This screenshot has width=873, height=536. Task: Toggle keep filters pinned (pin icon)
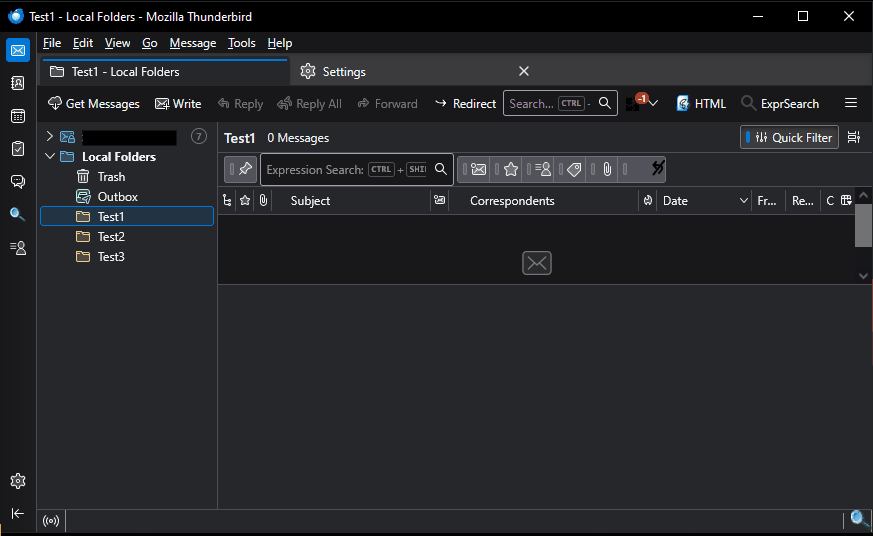click(x=241, y=169)
